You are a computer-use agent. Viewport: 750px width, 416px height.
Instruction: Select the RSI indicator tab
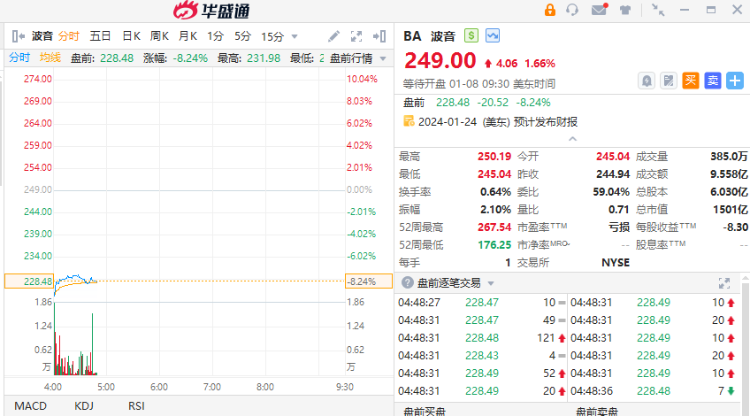[136, 406]
